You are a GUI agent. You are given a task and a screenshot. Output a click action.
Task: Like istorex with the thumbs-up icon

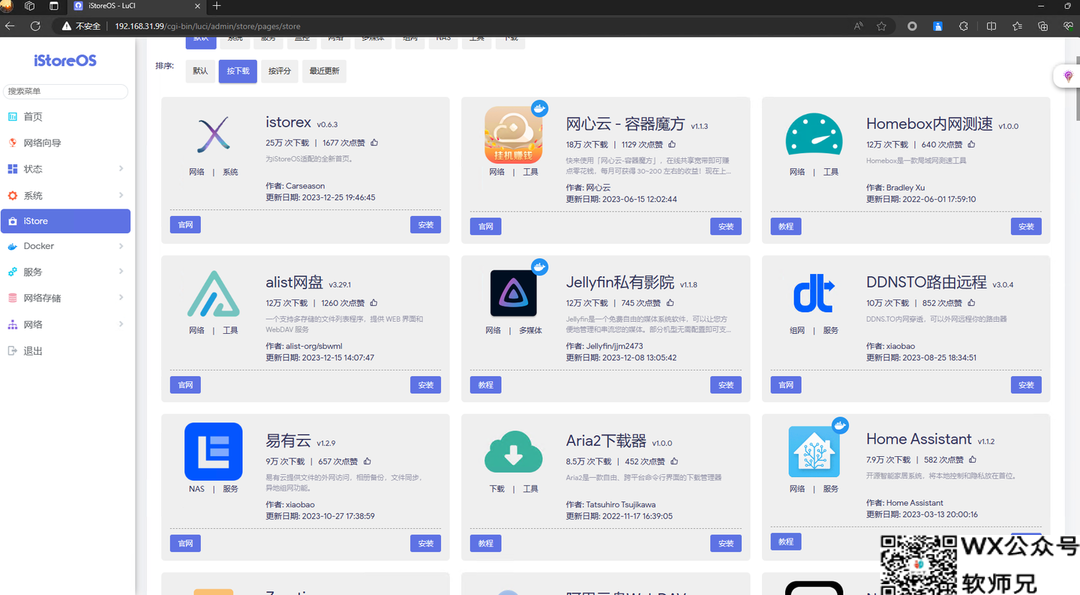pyautogui.click(x=374, y=143)
